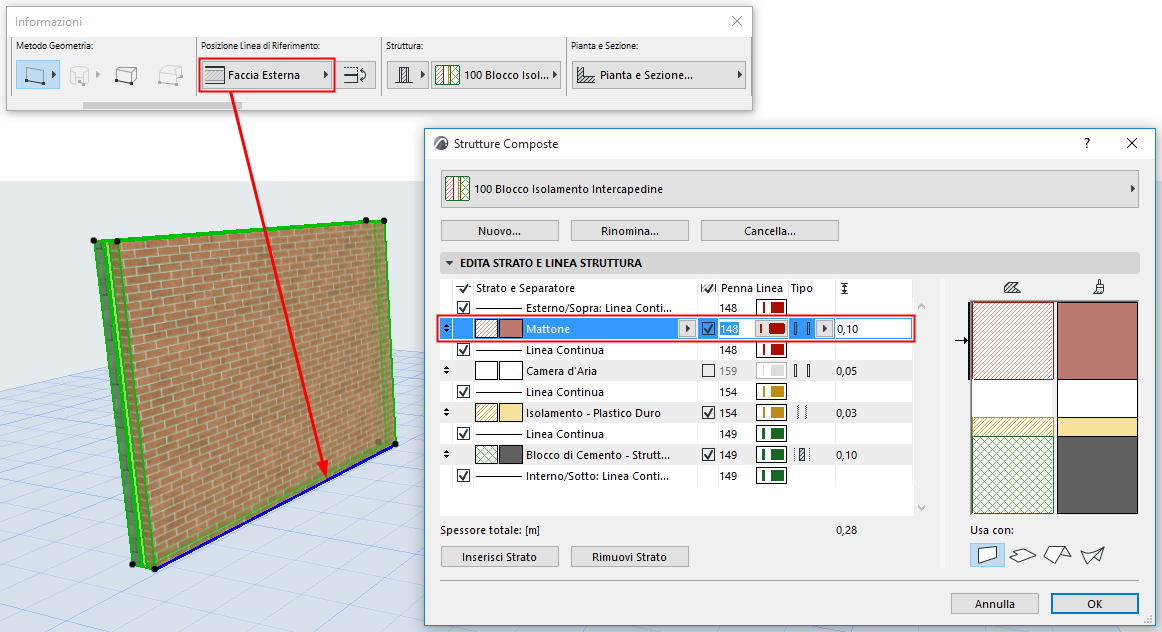The width and height of the screenshot is (1162, 632).
Task: Click the Rinomina button
Action: pyautogui.click(x=630, y=231)
